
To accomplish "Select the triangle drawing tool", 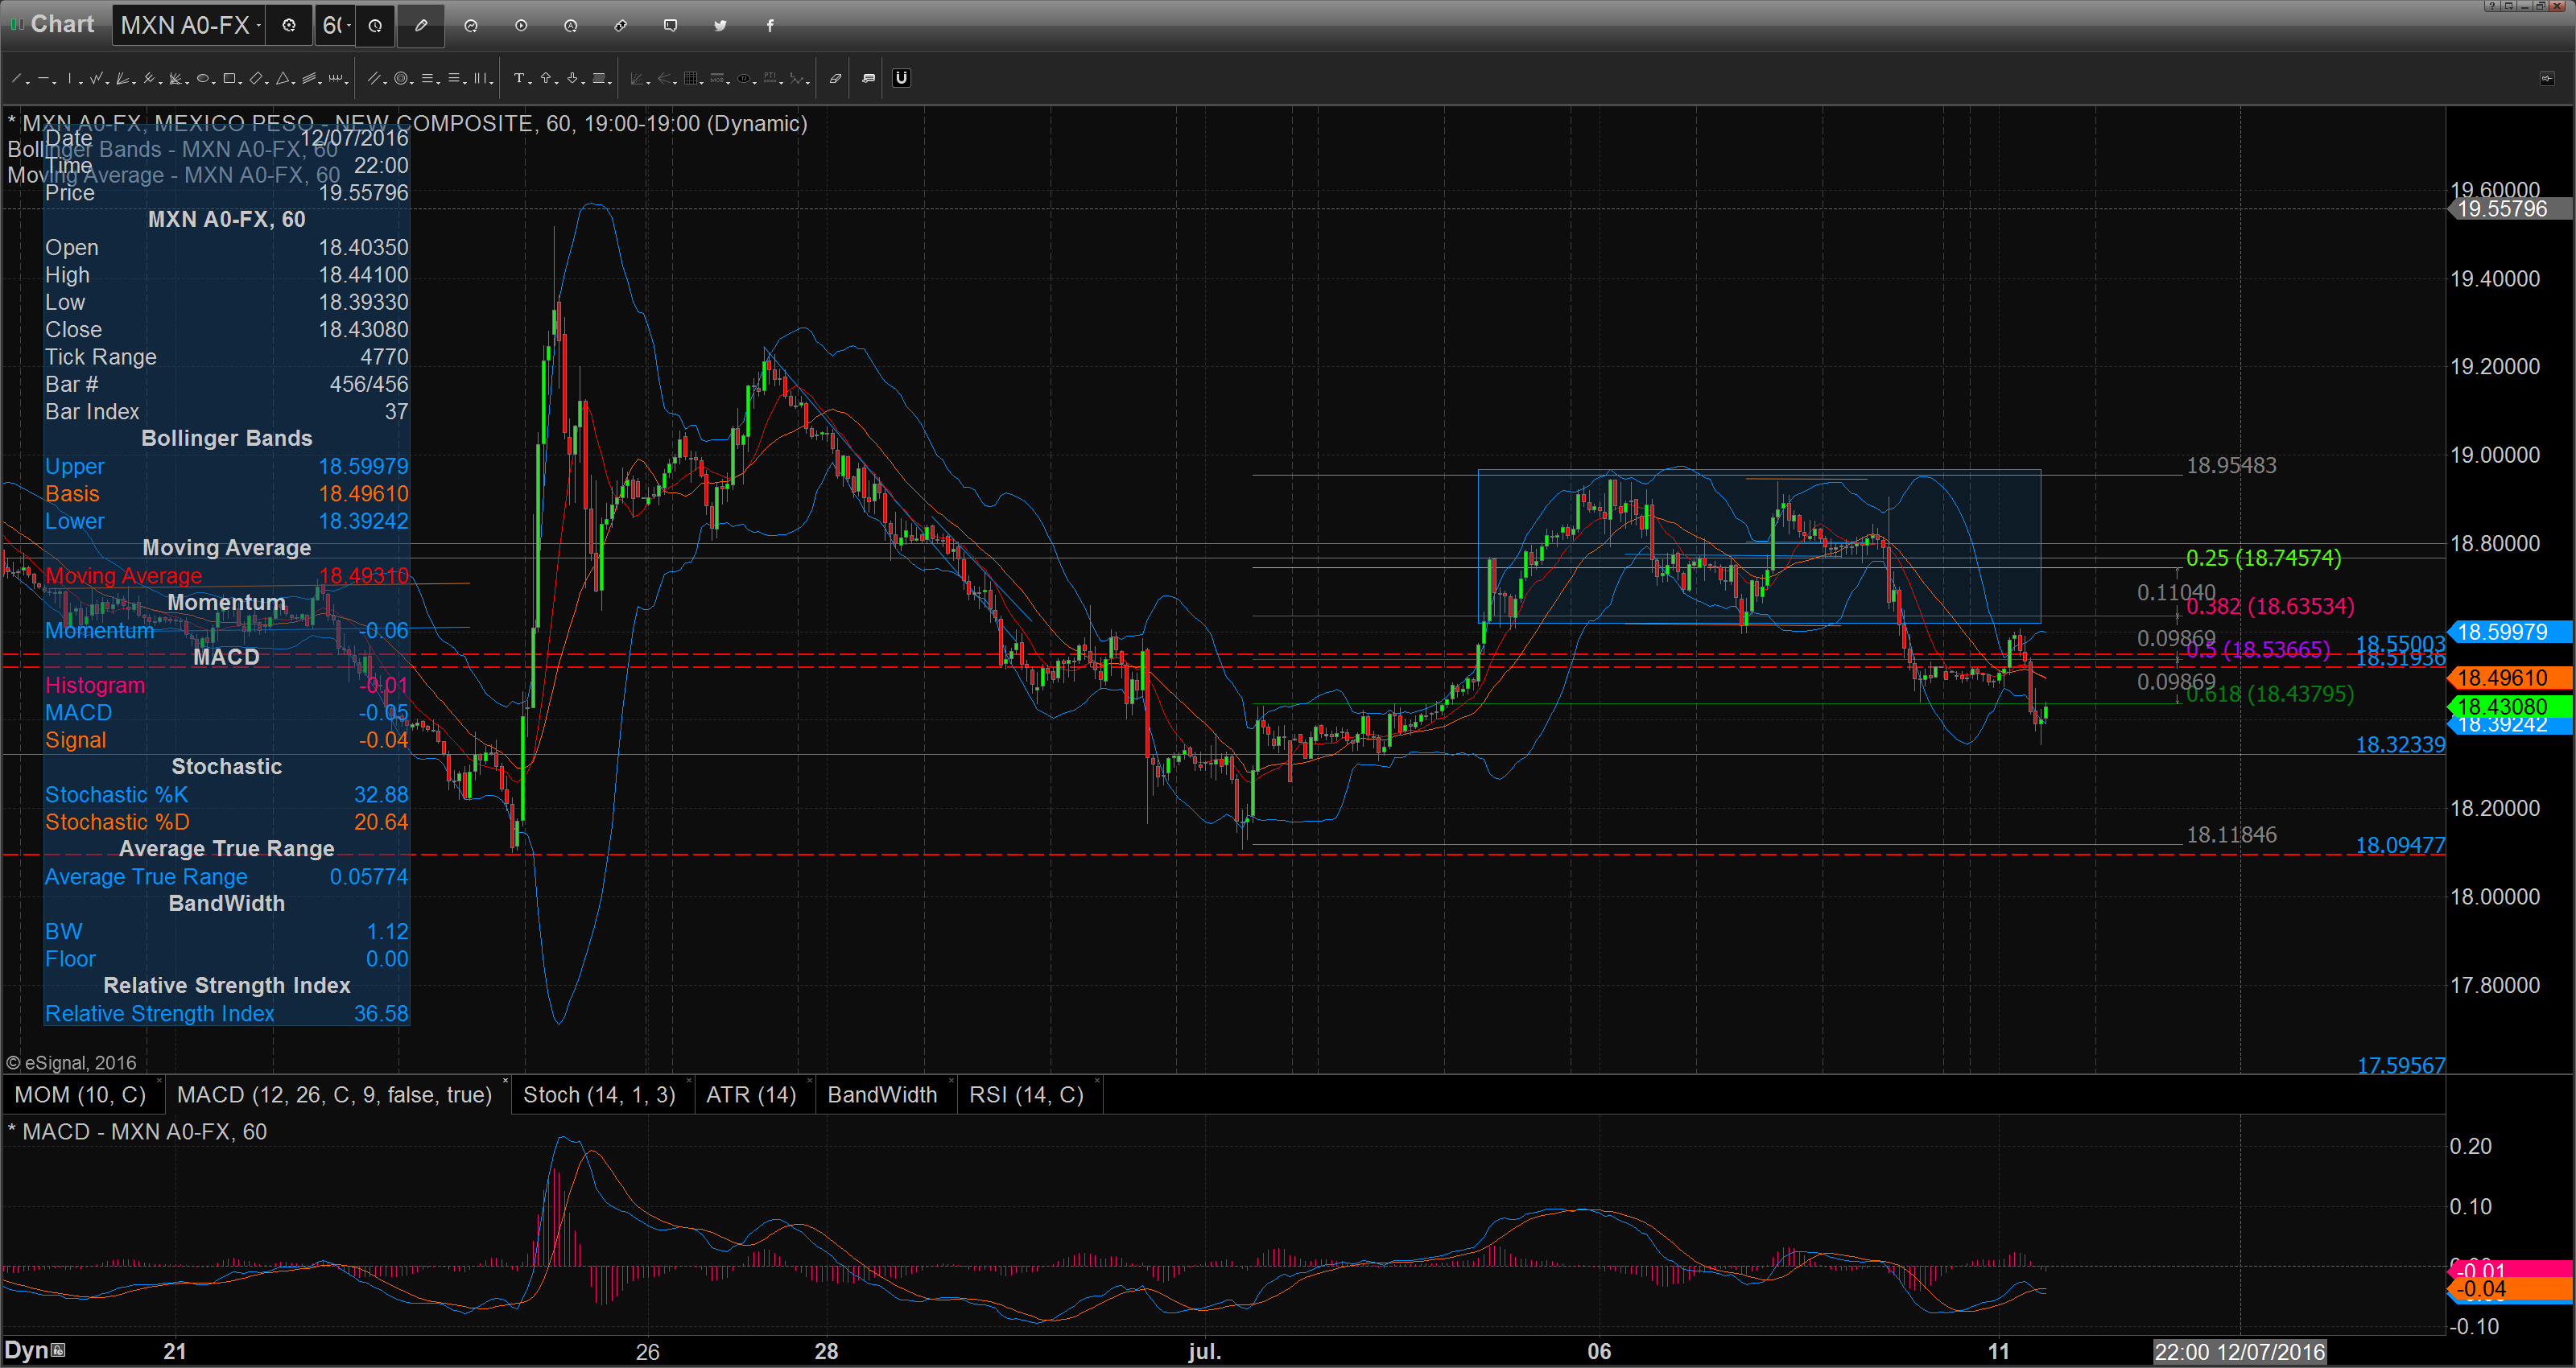I will pyautogui.click(x=283, y=78).
